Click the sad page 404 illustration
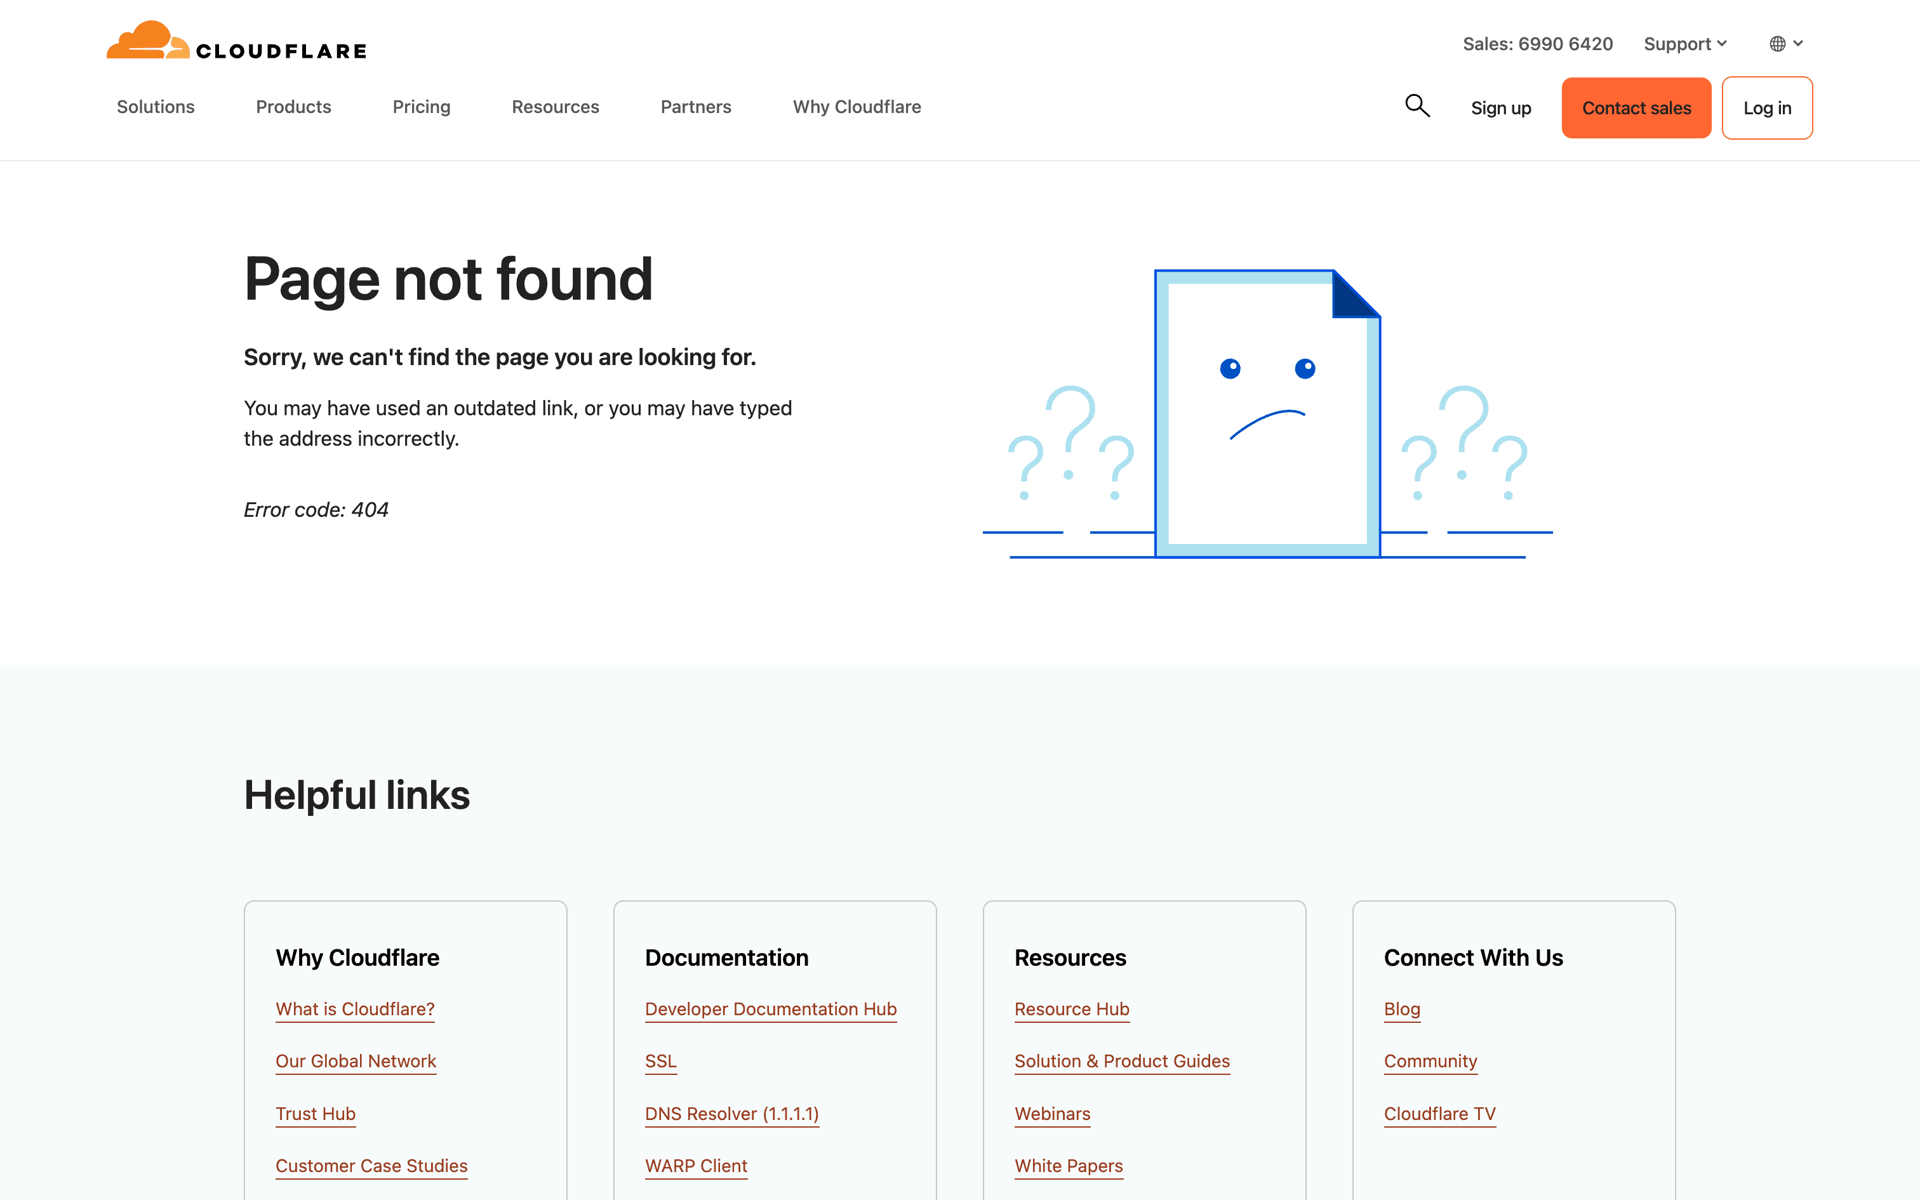The height and width of the screenshot is (1200, 1920). point(1267,413)
